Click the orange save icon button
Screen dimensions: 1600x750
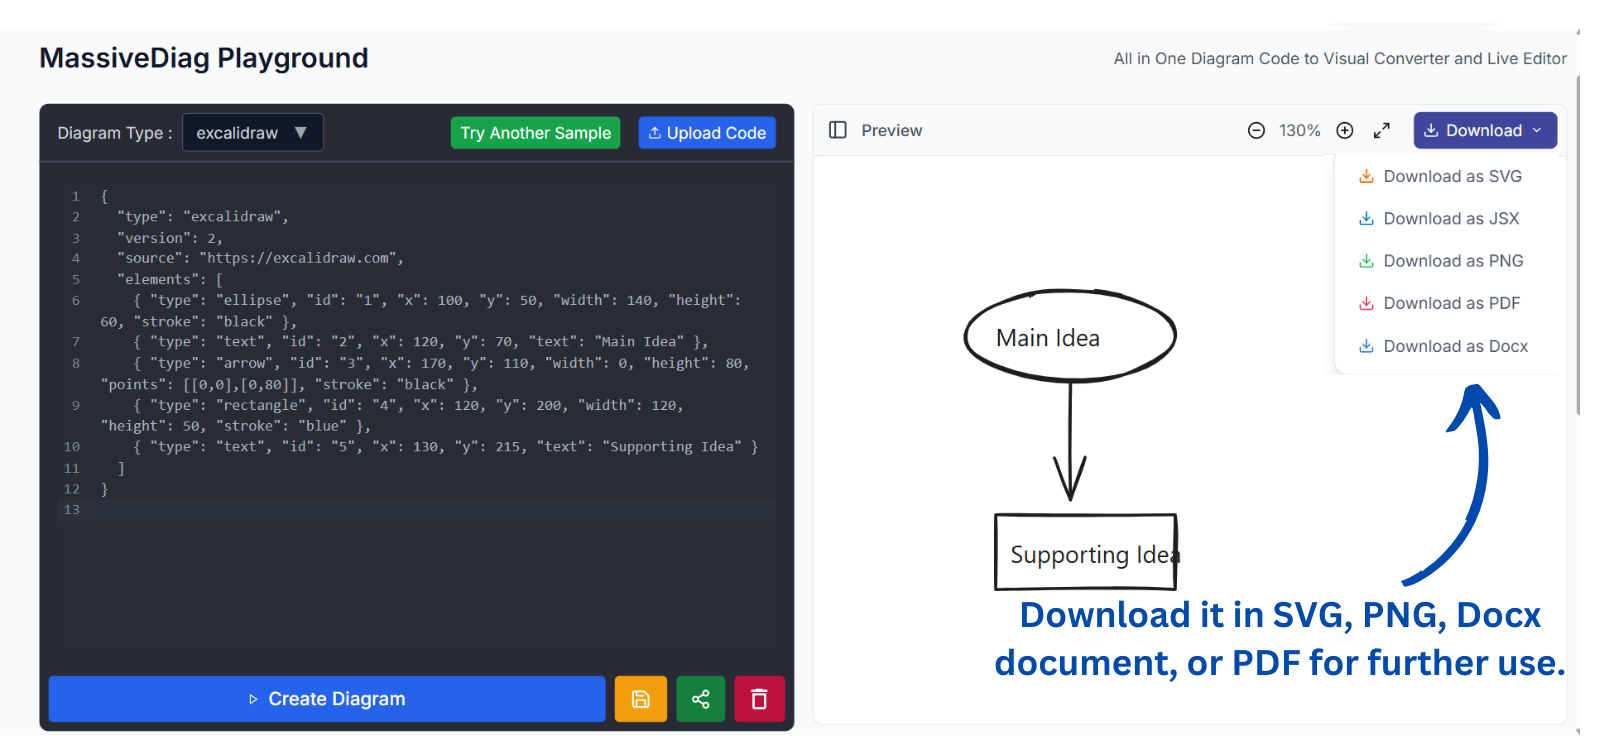click(640, 699)
